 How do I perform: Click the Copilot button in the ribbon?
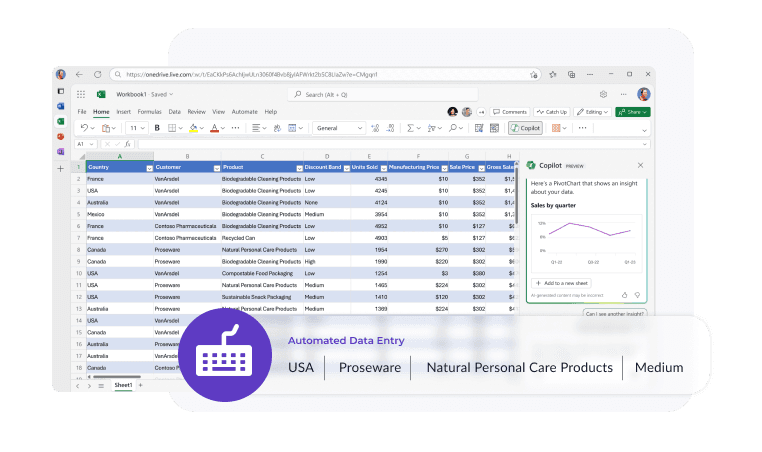click(x=525, y=128)
